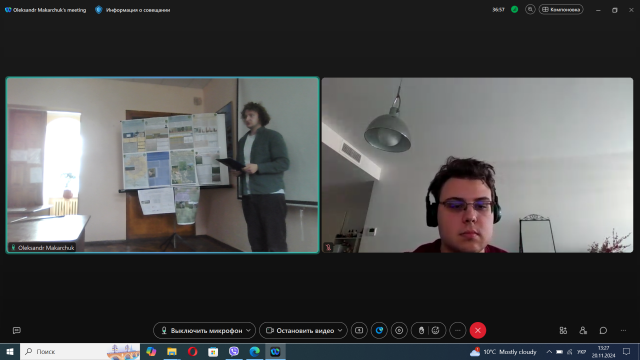The image size is (640, 360).
Task: Click the zoom magnifier icon in title bar
Action: (x=530, y=9)
